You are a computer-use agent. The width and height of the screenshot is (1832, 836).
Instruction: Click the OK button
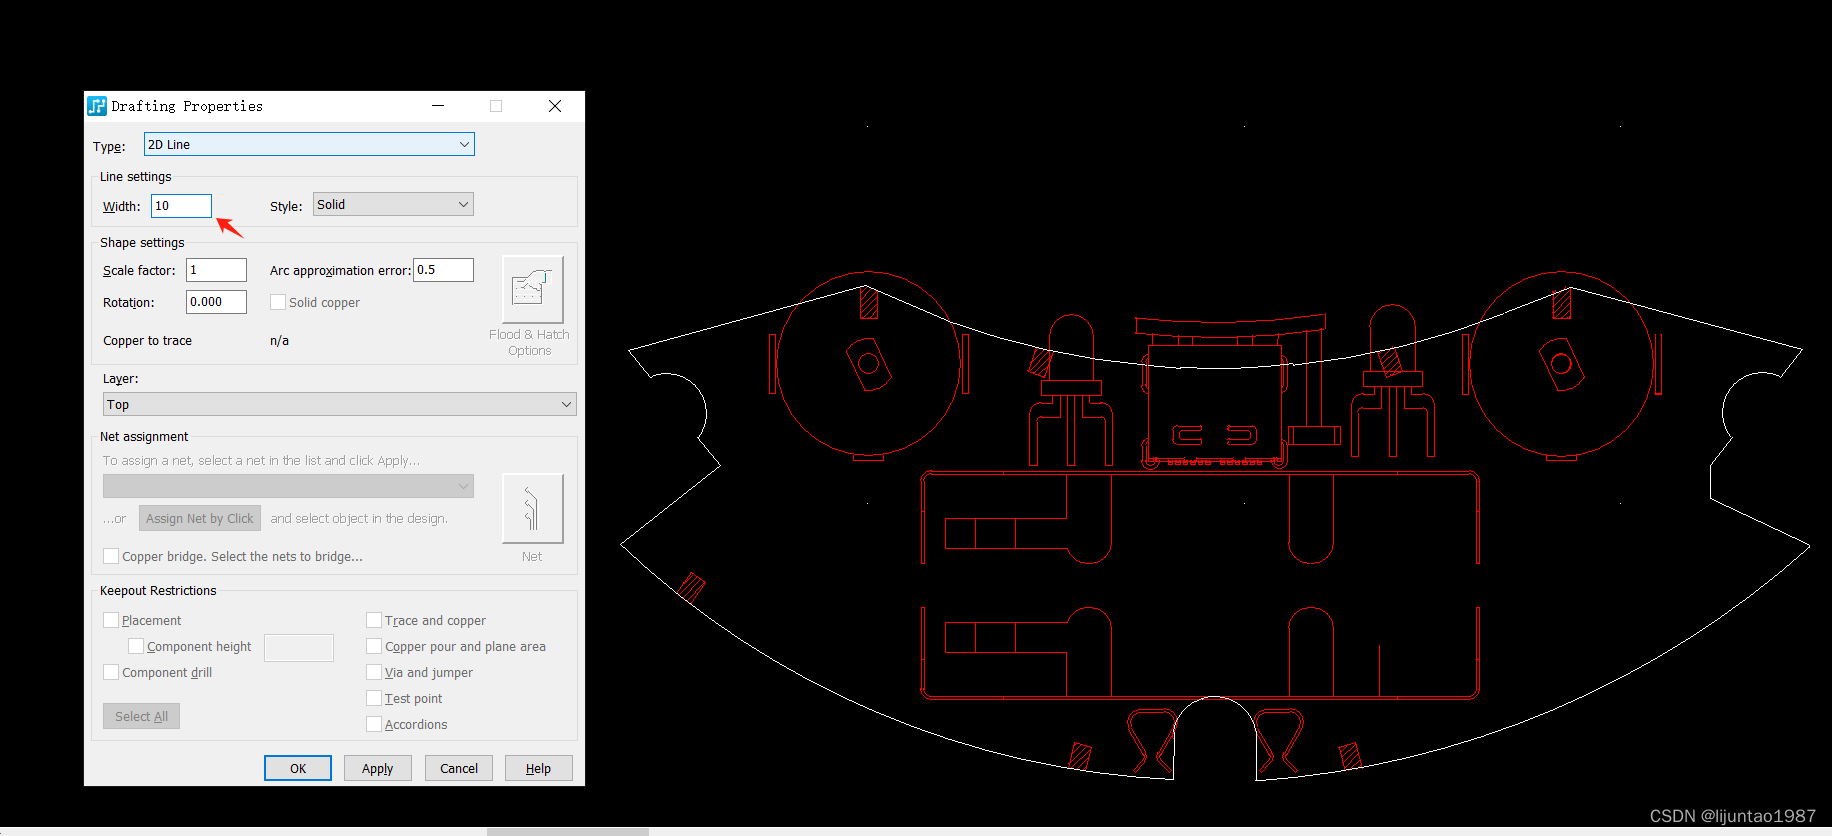pyautogui.click(x=298, y=768)
